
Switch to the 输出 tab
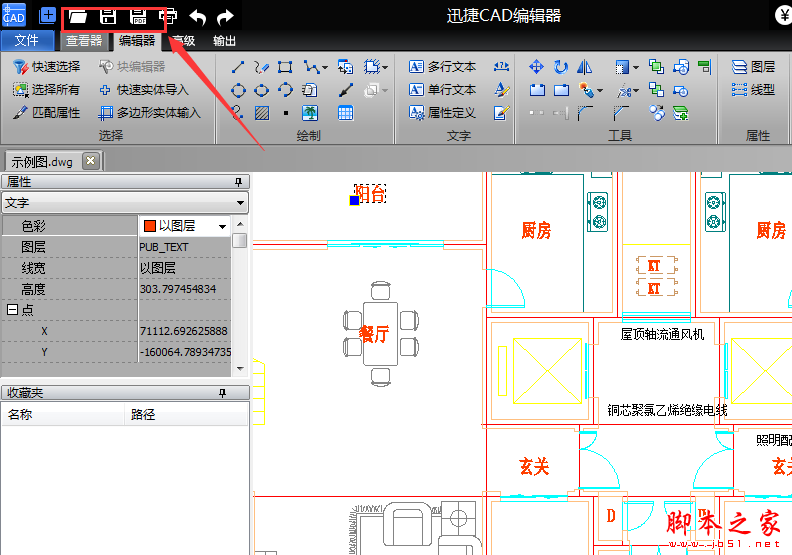[224, 41]
